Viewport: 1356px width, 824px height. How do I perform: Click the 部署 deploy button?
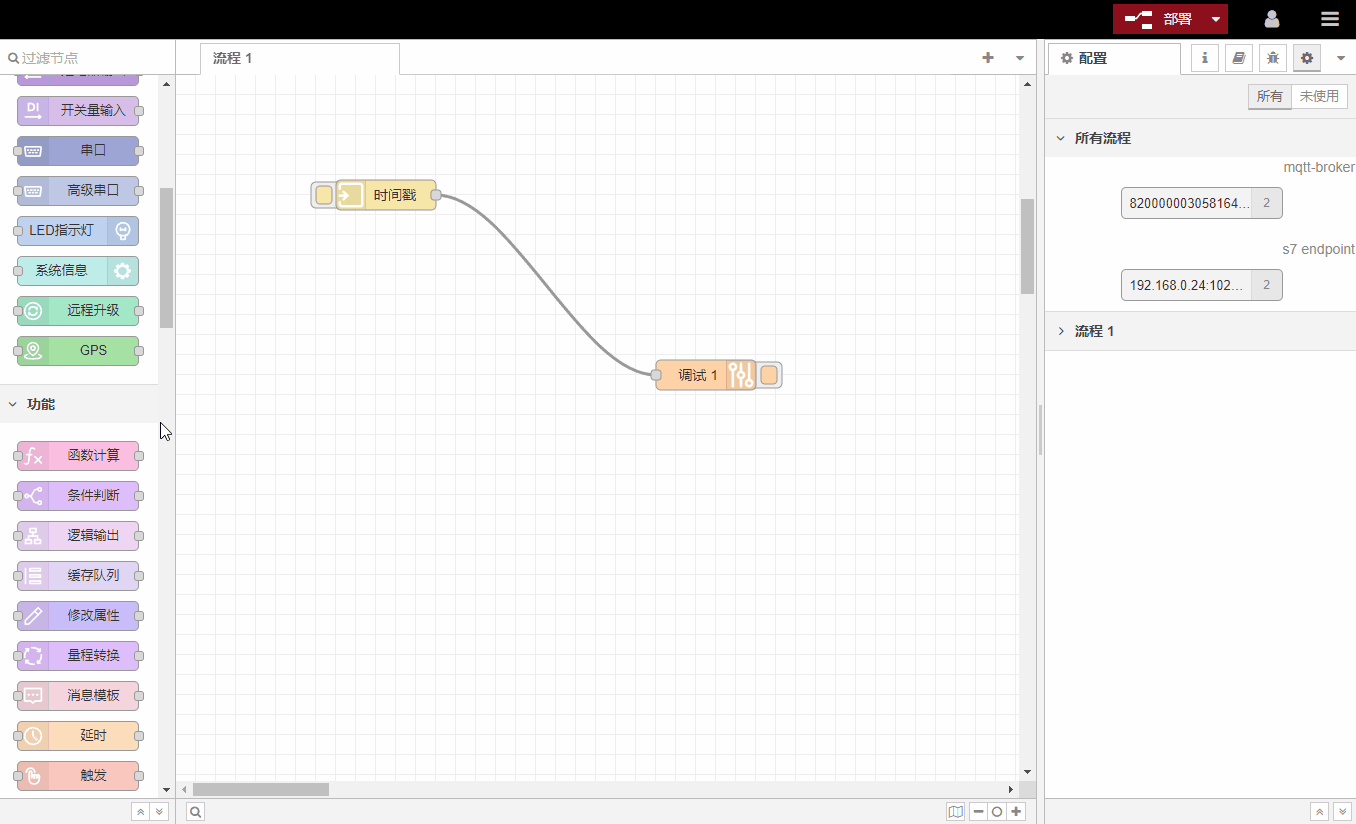(x=1158, y=19)
